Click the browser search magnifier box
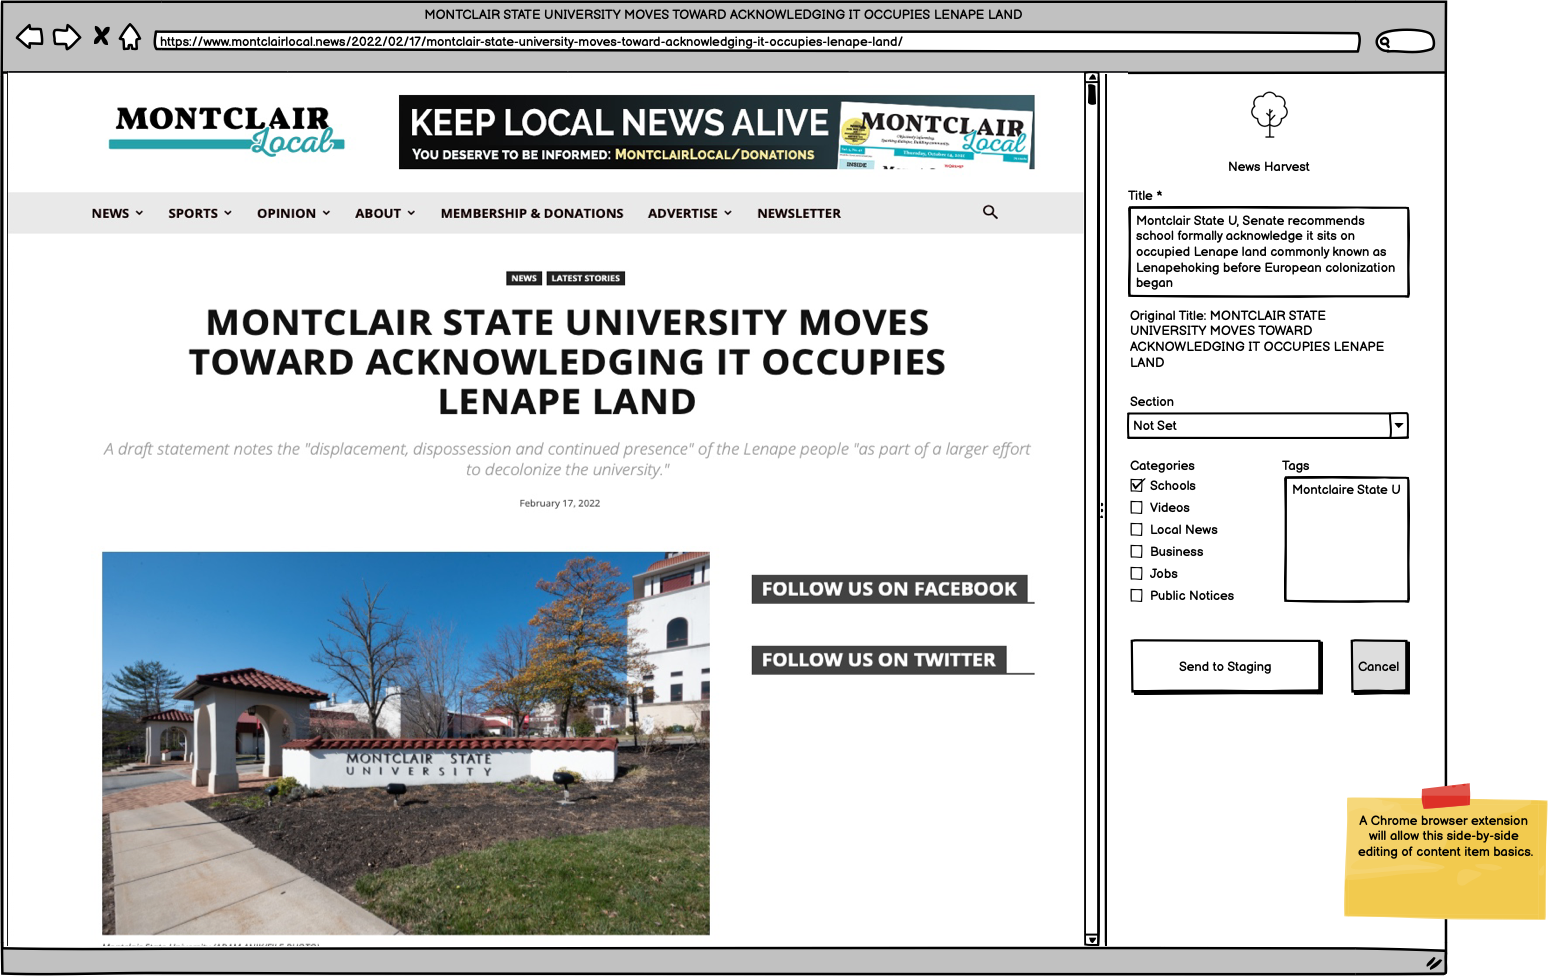This screenshot has height=976, width=1548. click(x=1404, y=41)
